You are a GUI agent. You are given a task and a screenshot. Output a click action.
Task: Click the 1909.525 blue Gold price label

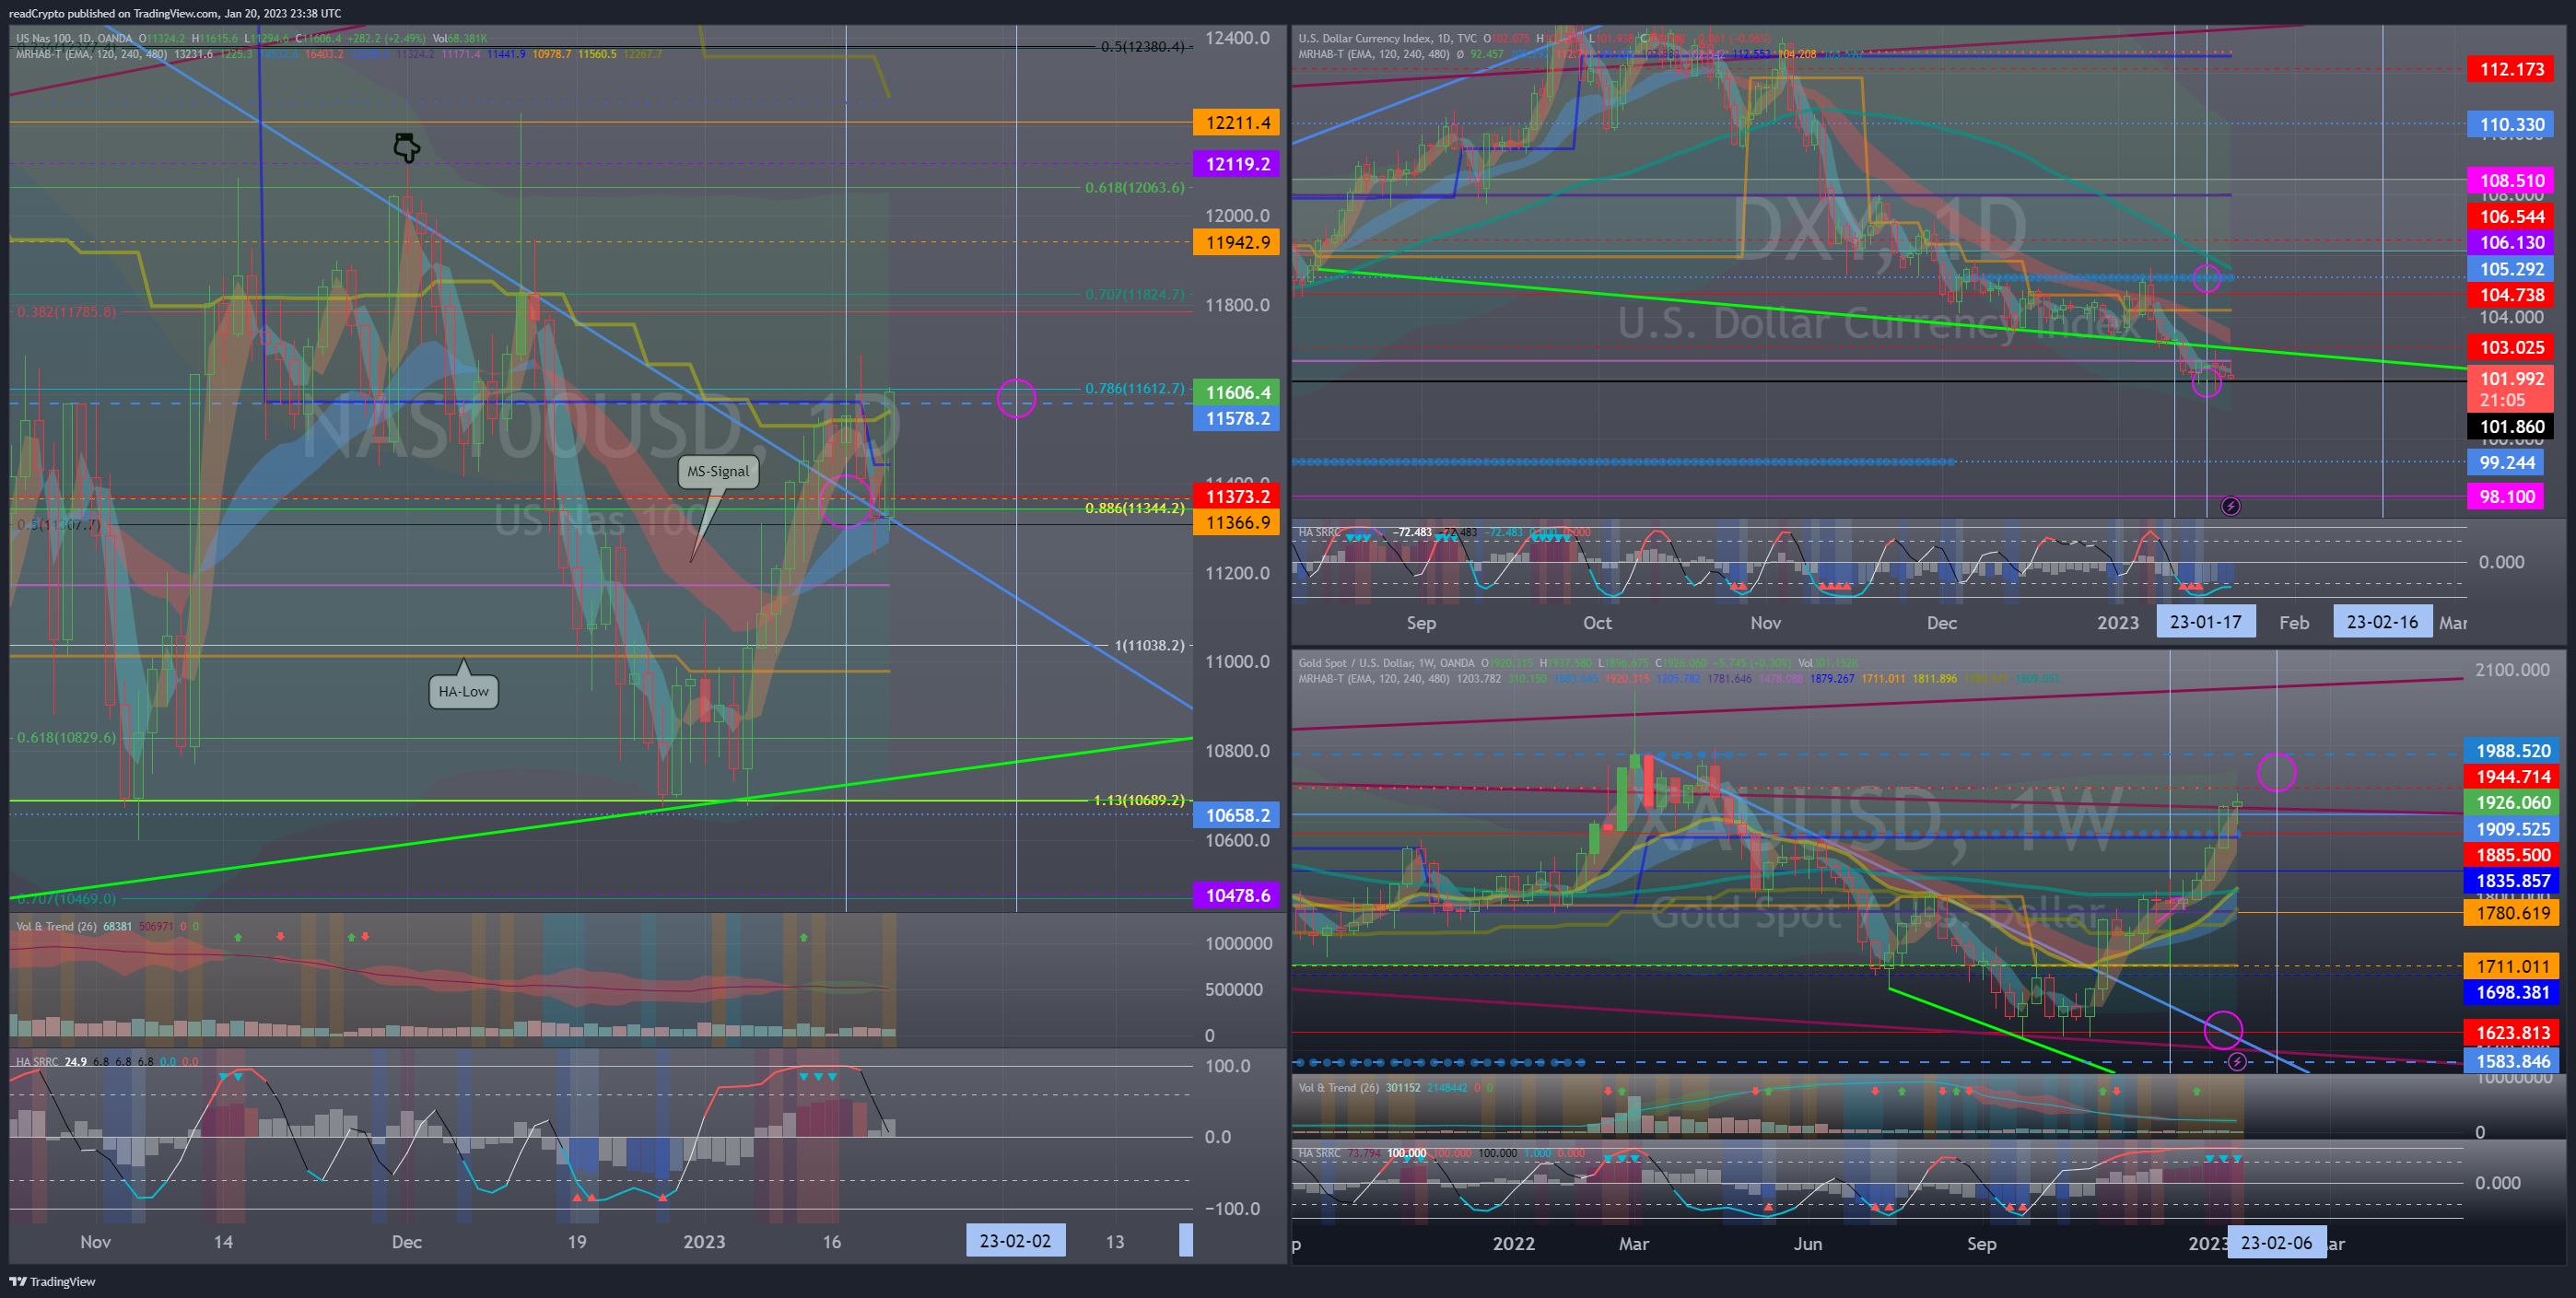coord(2512,829)
